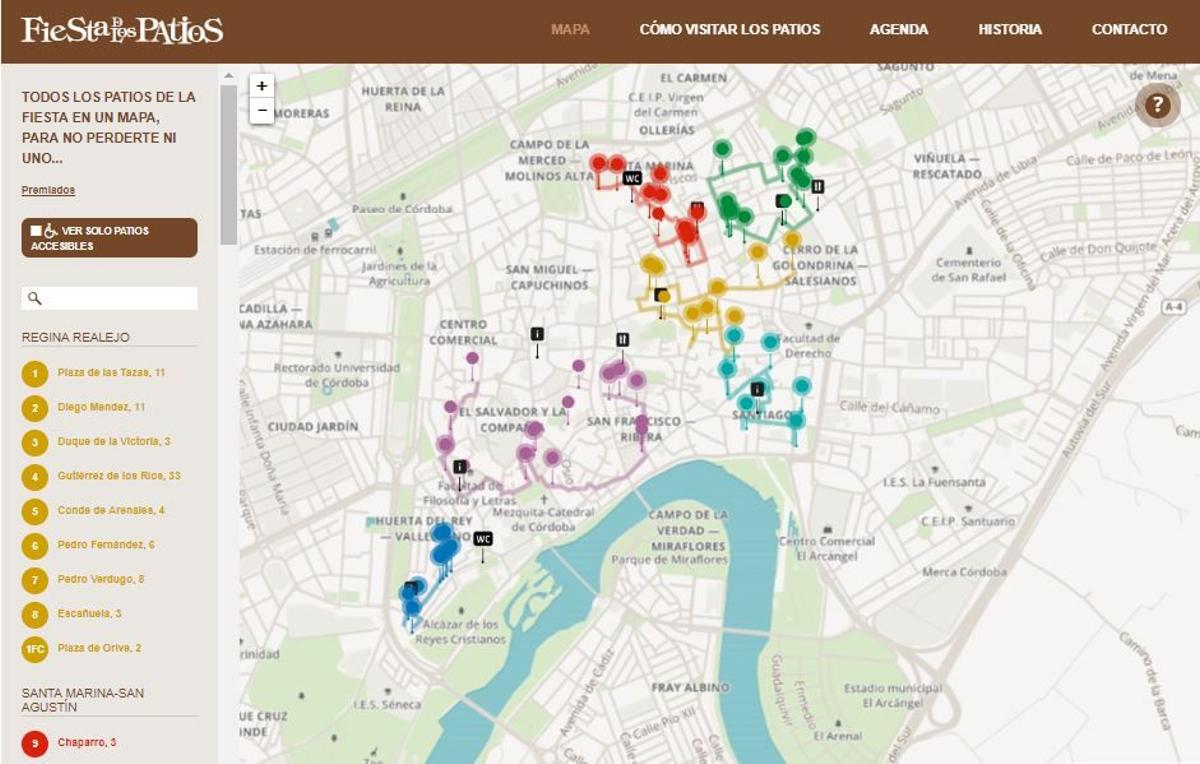Click the WC marker near Huerta del Rey
The image size is (1200, 764).
483,538
